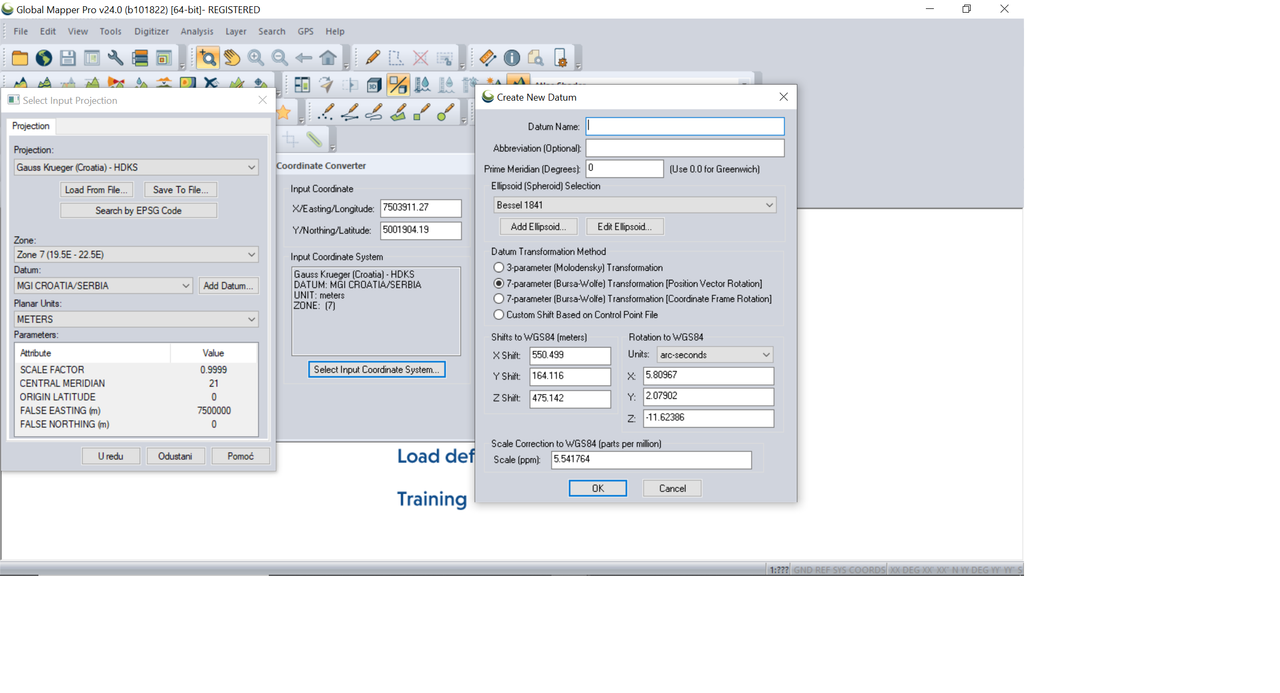Select 3-parameter Molodensky Transformation radio

tap(498, 268)
